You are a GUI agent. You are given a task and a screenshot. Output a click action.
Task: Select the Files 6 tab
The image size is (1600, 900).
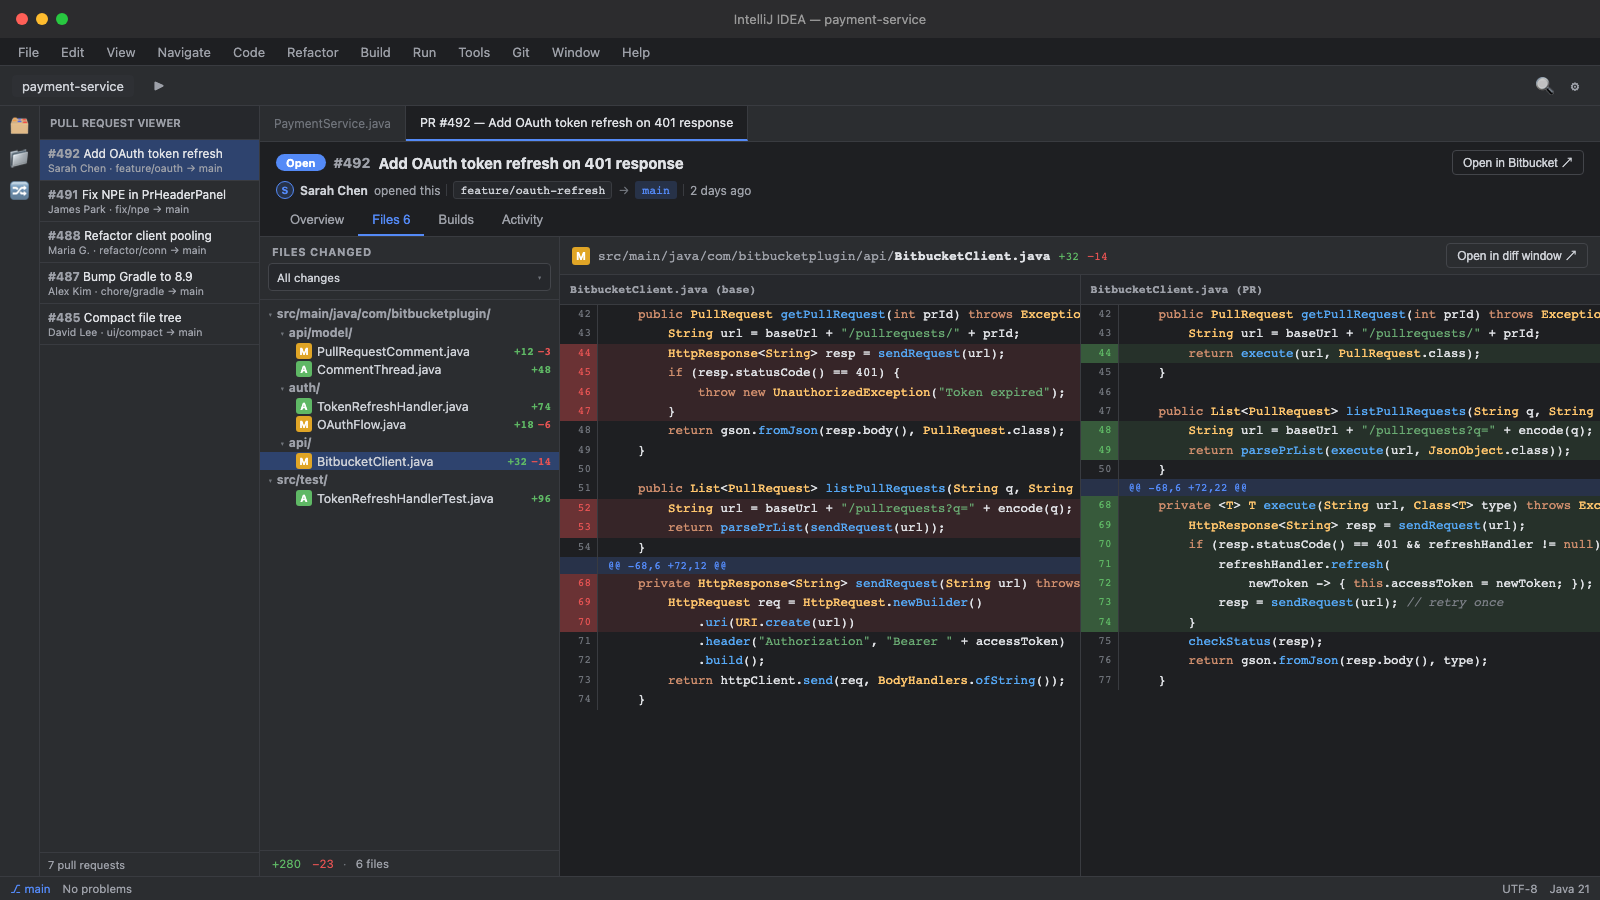point(391,219)
